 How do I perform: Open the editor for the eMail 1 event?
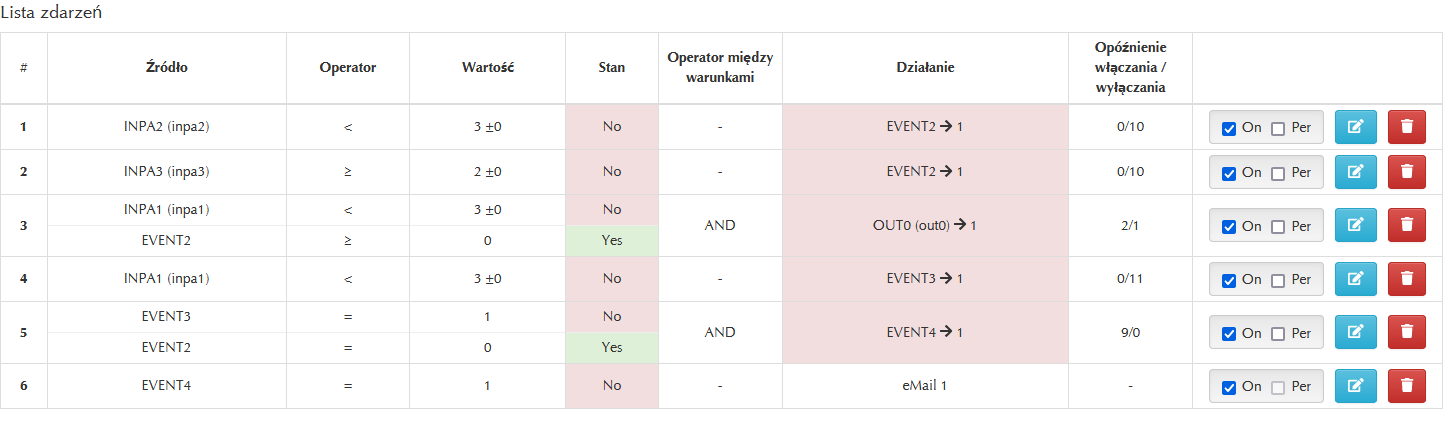(1355, 386)
